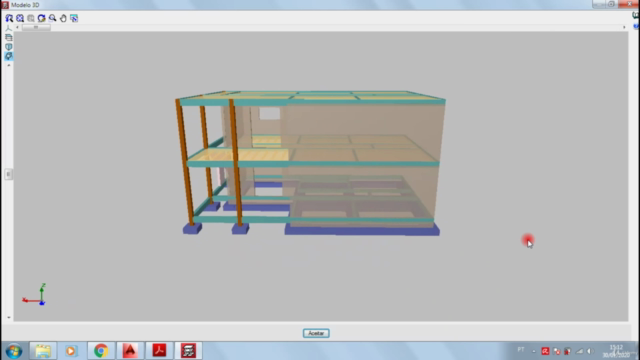This screenshot has height=360, width=640.
Task: Click the down arrow at bottom of left sidebar
Action: [9, 317]
